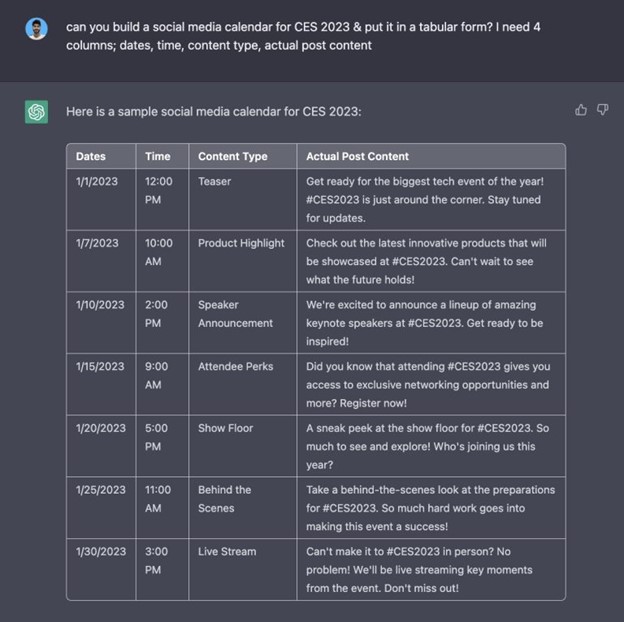Click the "Speaker Announcement" cell

point(235,314)
